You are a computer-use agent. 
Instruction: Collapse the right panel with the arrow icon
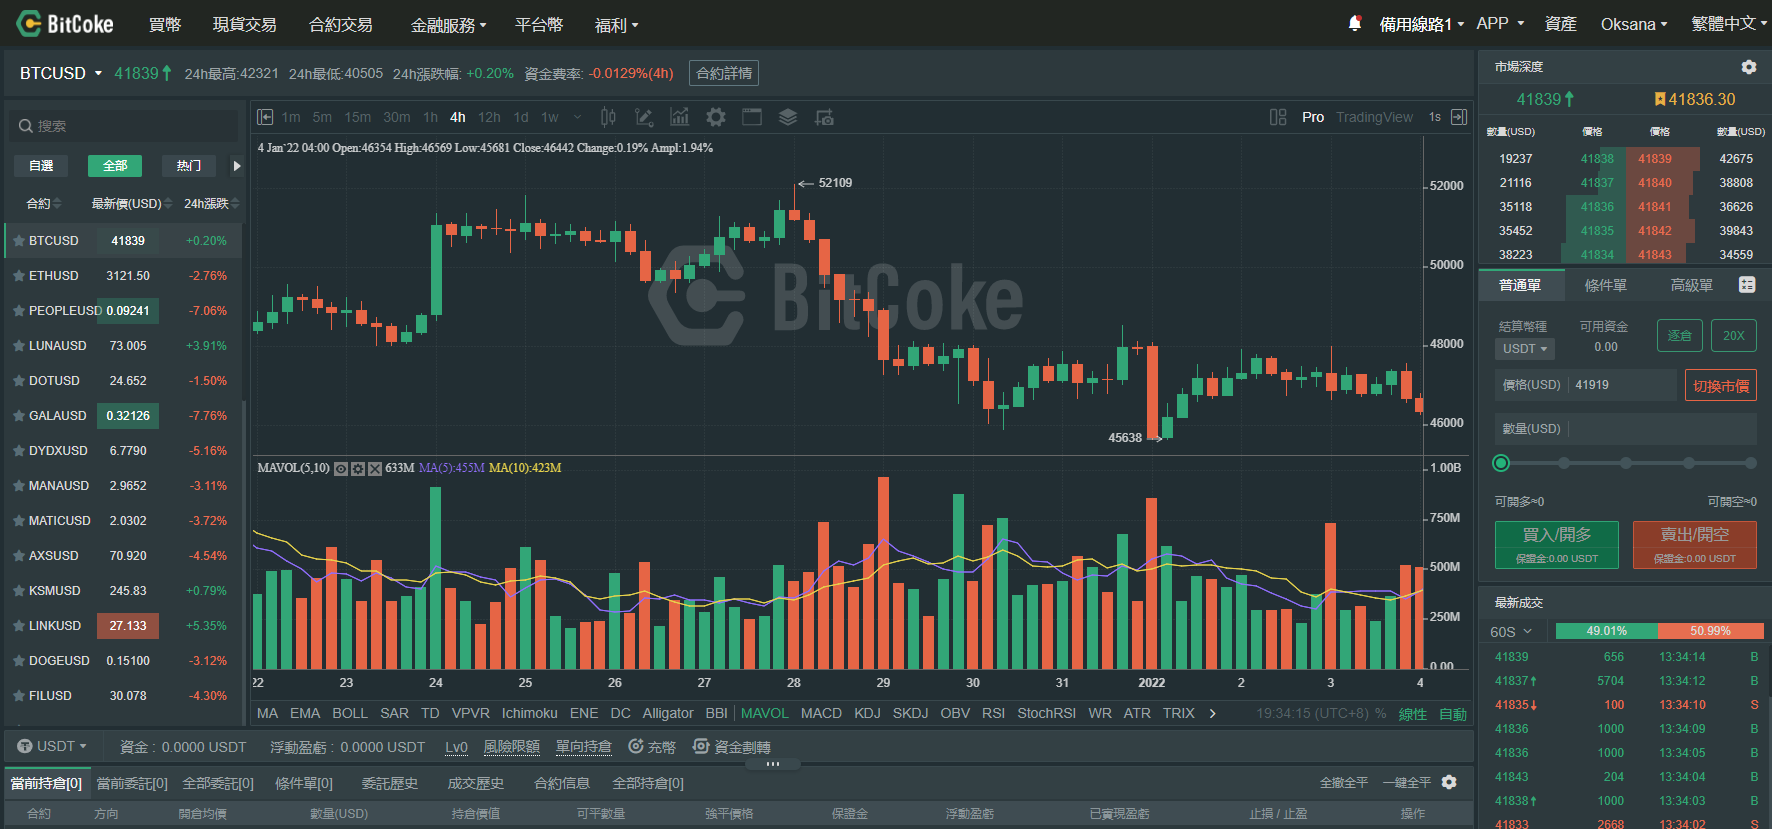point(1459,117)
